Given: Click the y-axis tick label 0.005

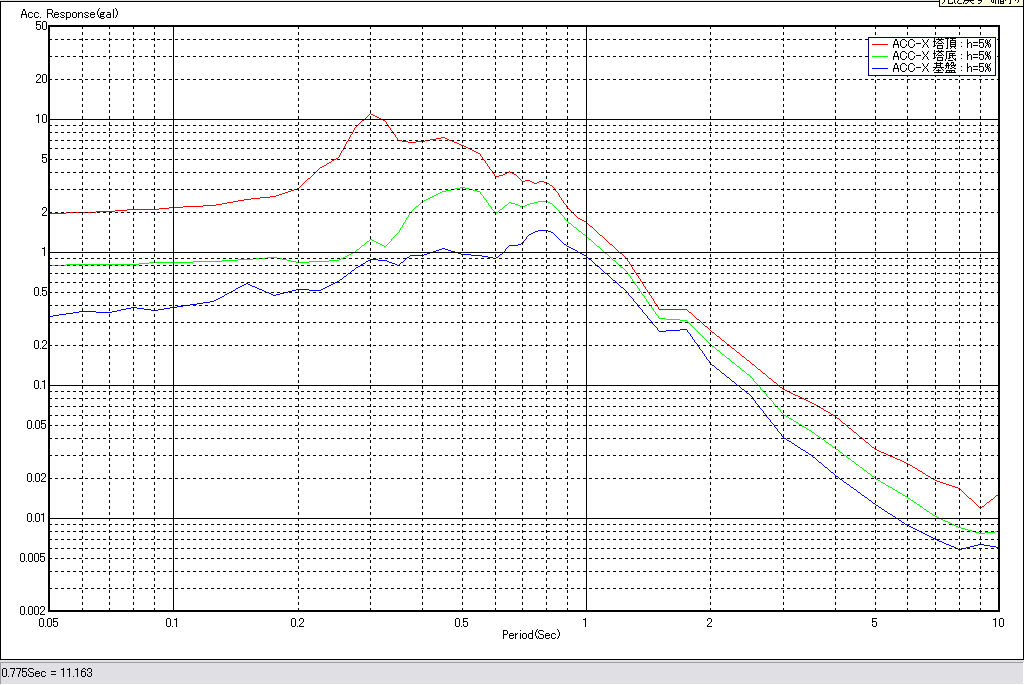Looking at the screenshot, I should tap(34, 558).
